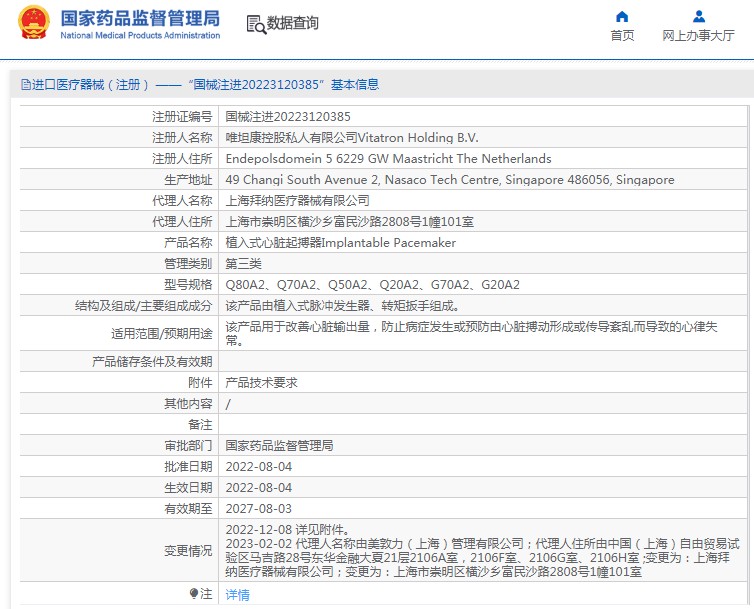Open 网上办事大厅 text link

coord(698,36)
